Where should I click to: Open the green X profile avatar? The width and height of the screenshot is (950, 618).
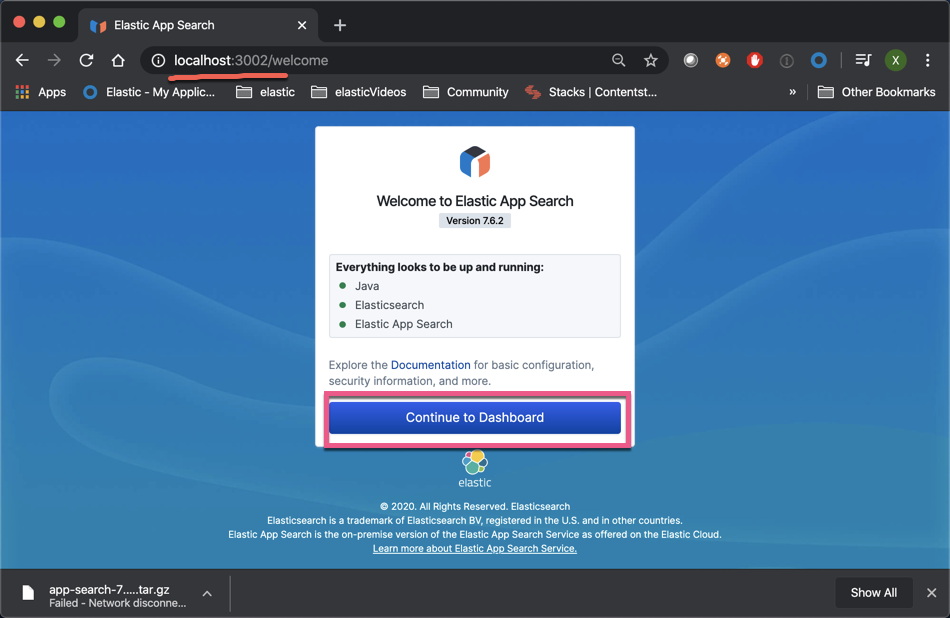895,60
